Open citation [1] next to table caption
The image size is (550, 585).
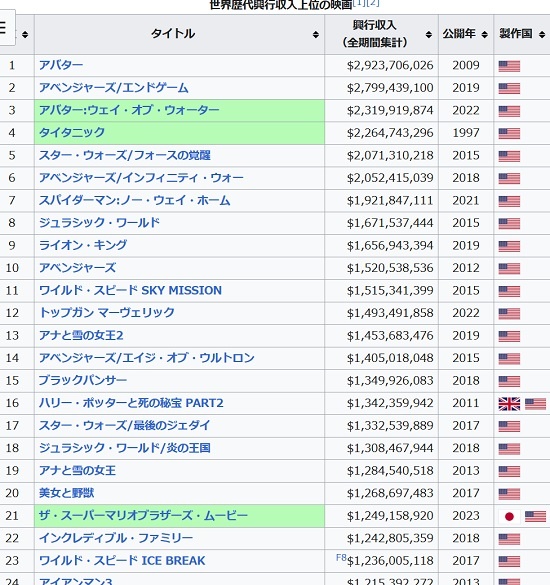click(x=359, y=3)
